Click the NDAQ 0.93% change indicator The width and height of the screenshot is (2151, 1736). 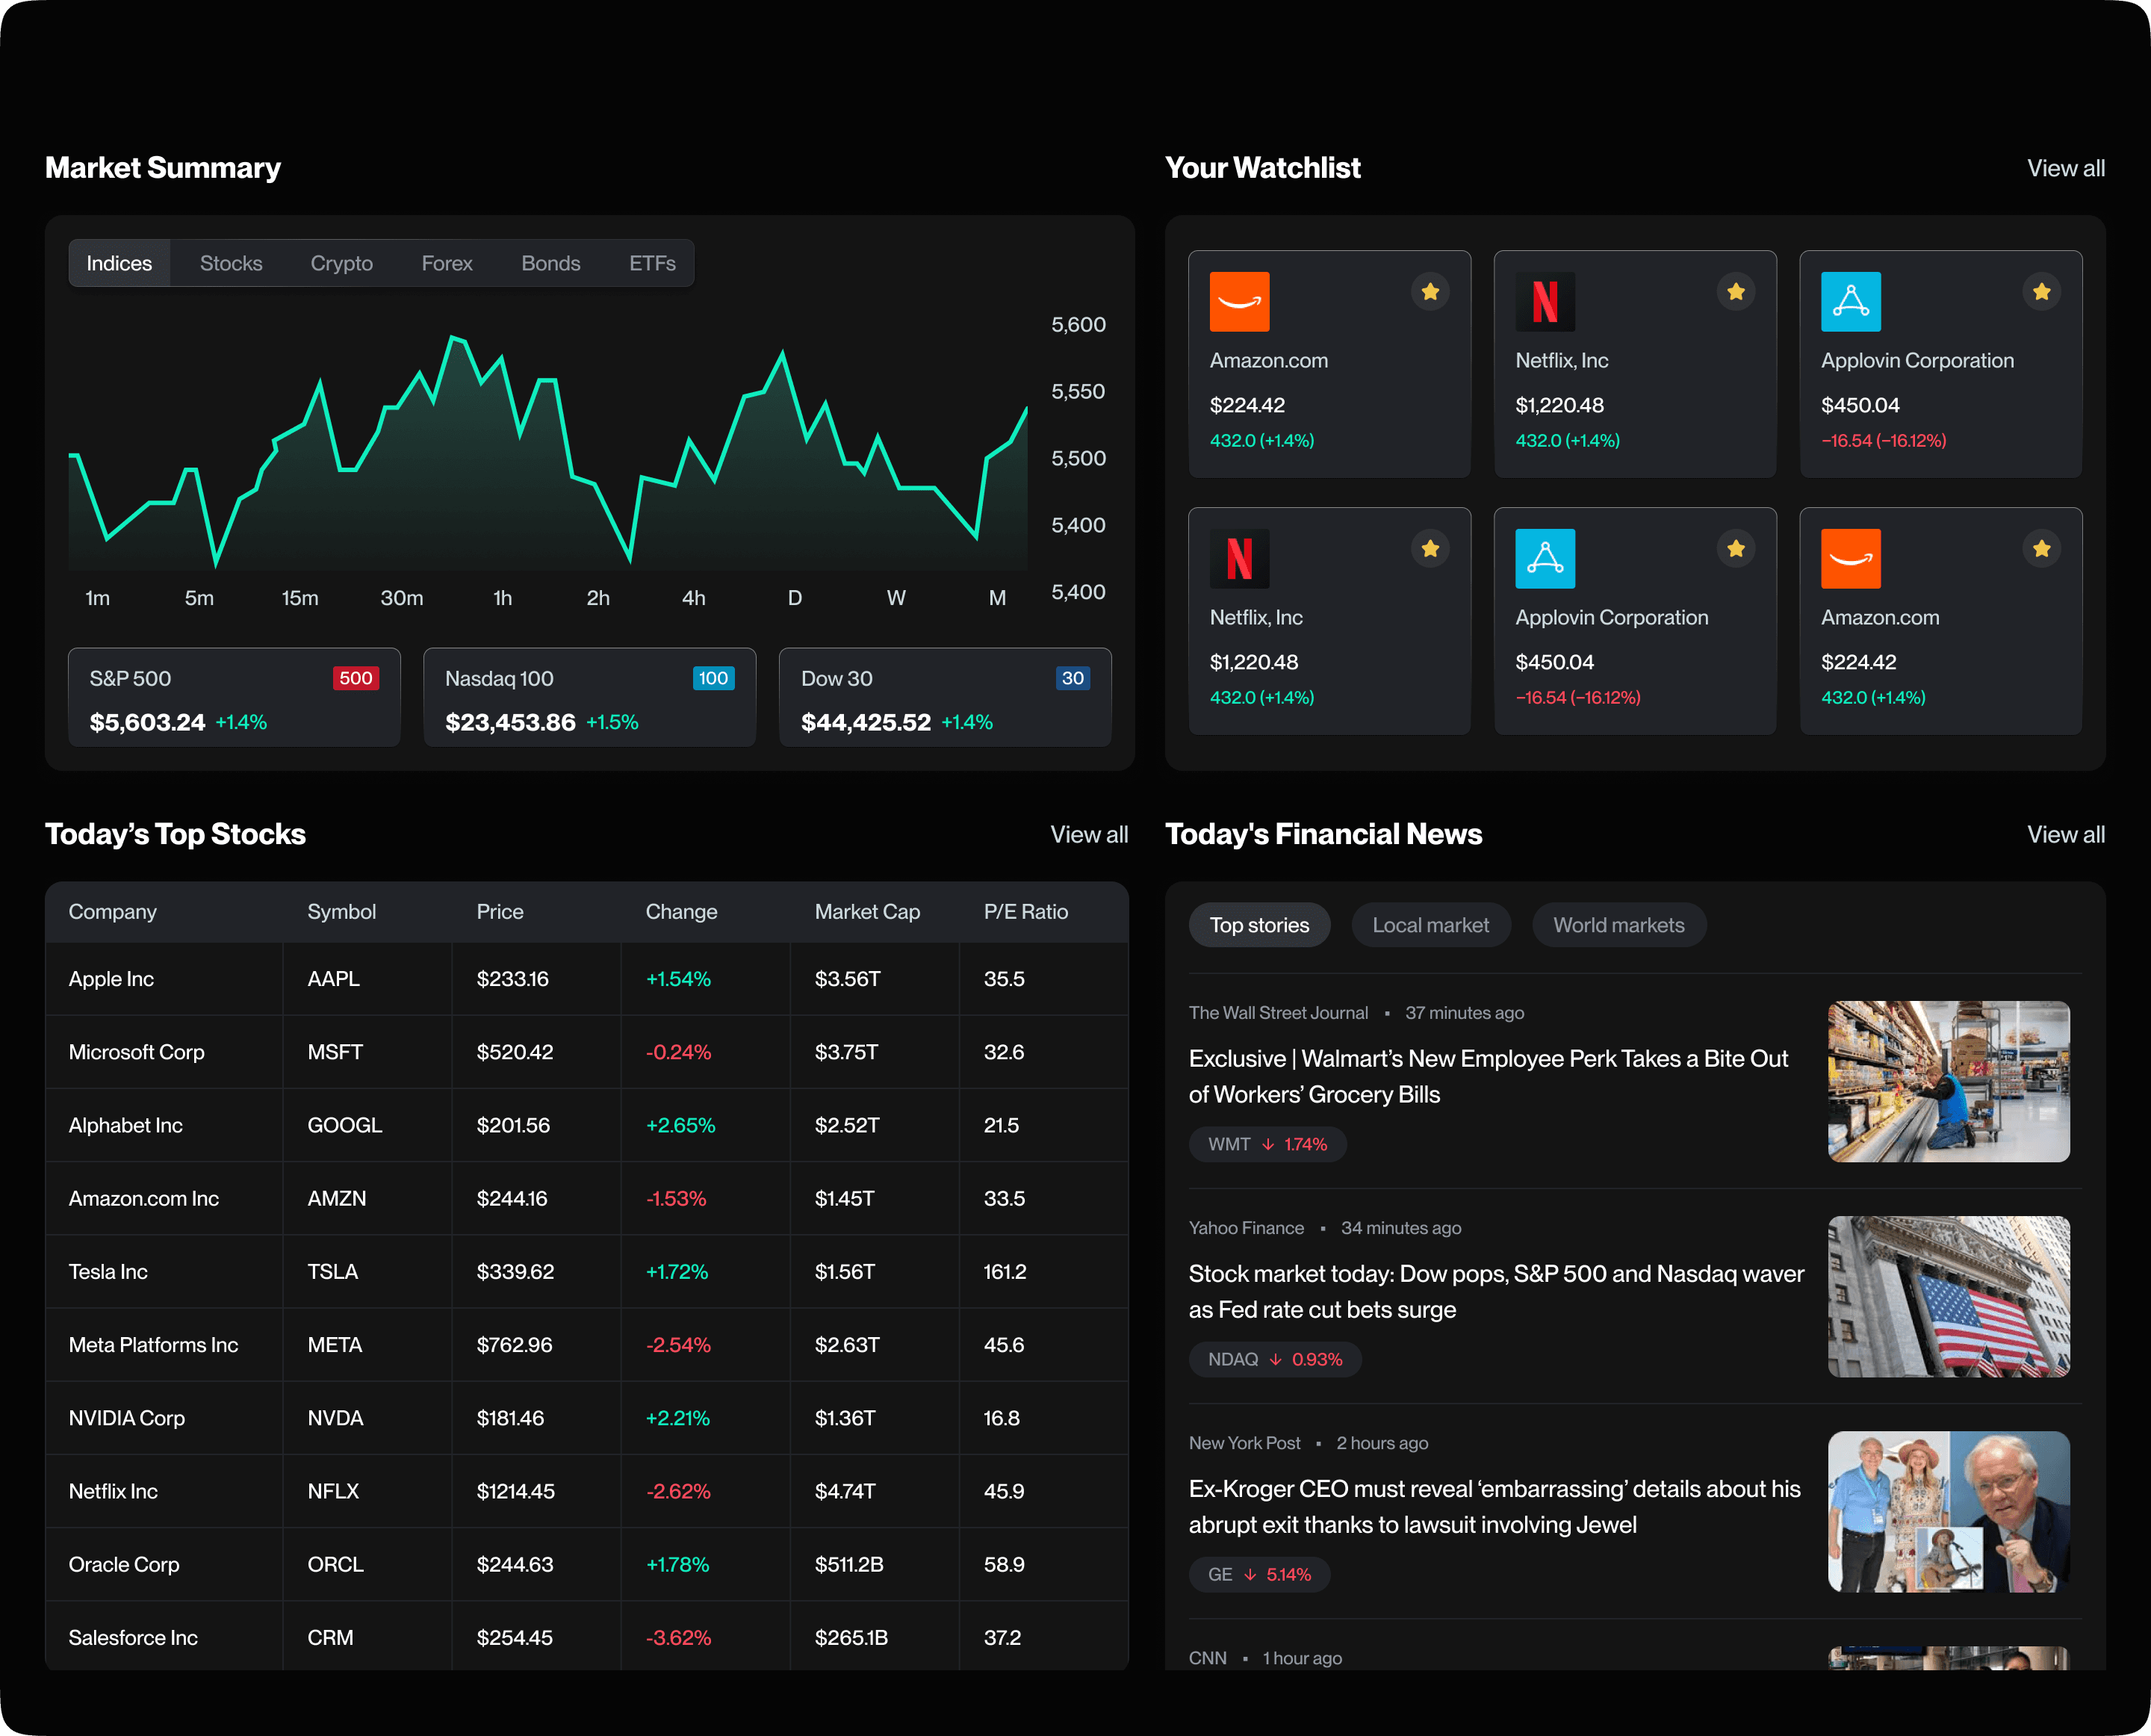pyautogui.click(x=1274, y=1358)
